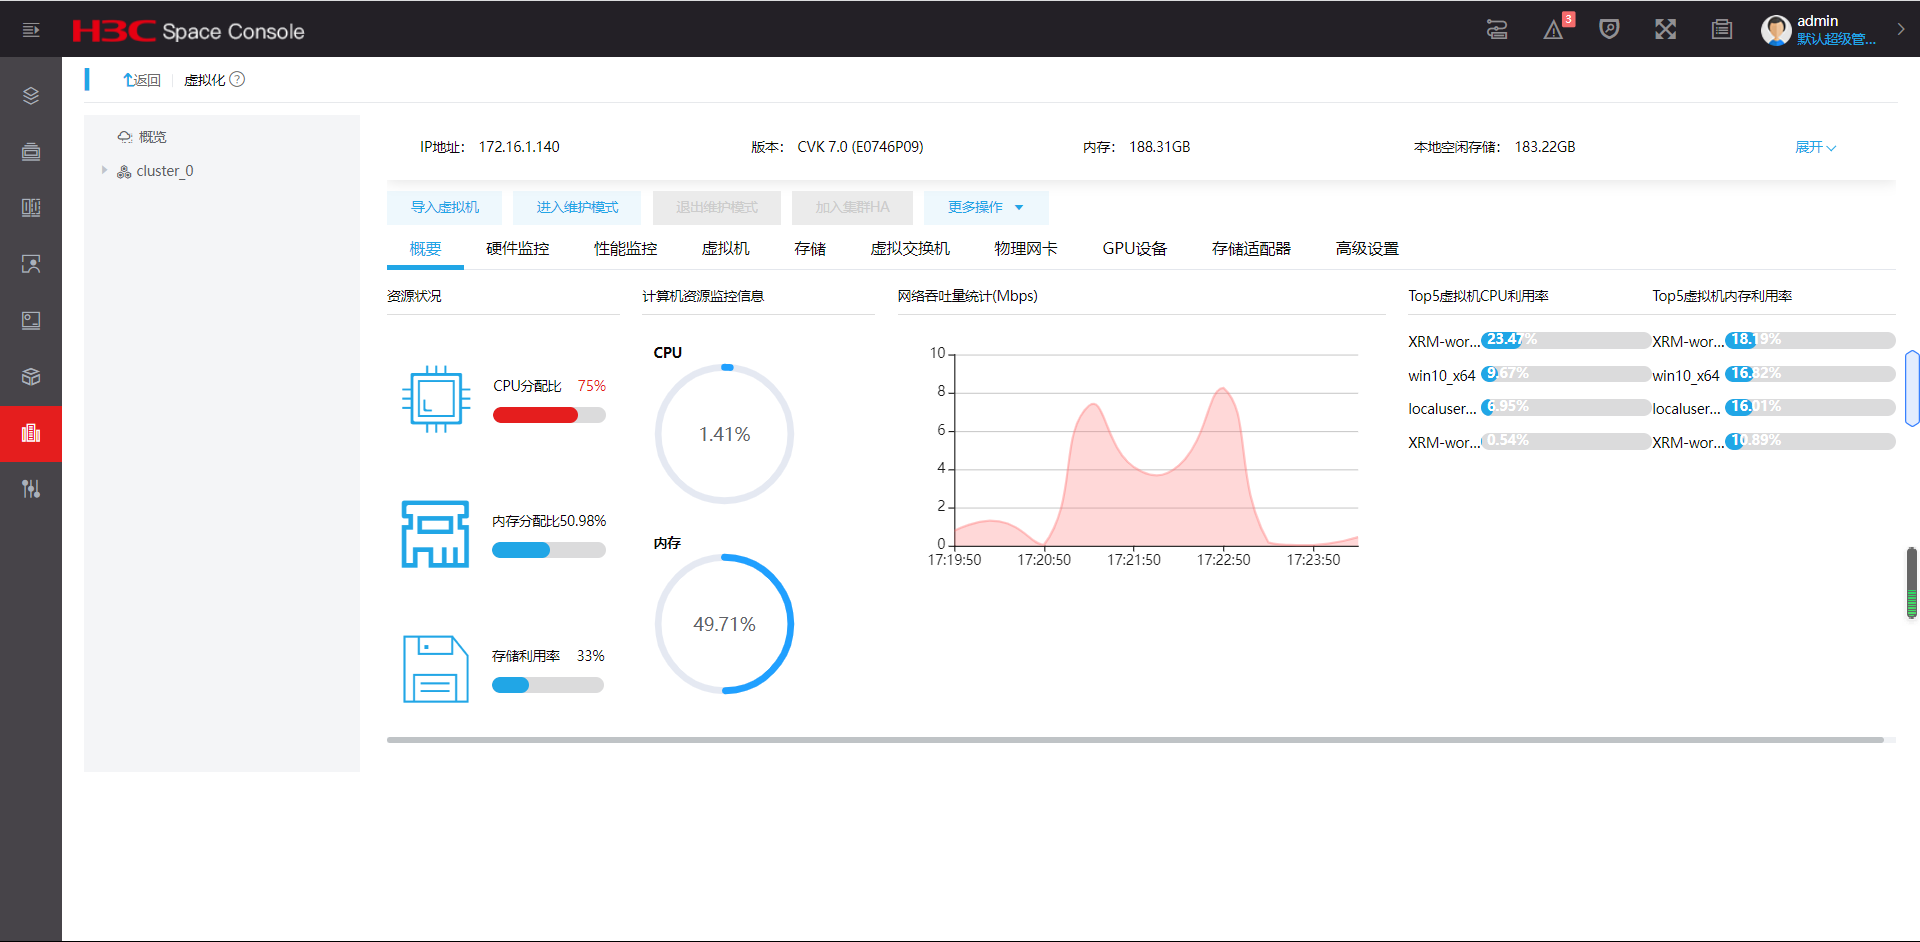This screenshot has width=1920, height=942.
Task: Open the security shield icon in header
Action: click(1609, 30)
